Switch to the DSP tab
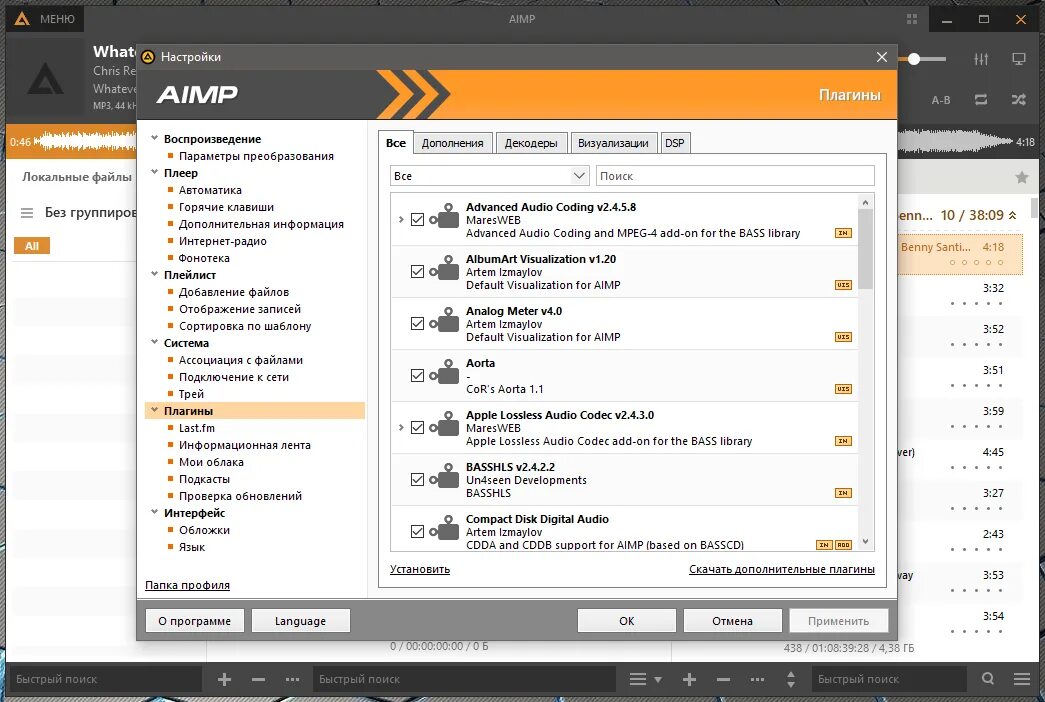The width and height of the screenshot is (1045, 702). (x=674, y=143)
